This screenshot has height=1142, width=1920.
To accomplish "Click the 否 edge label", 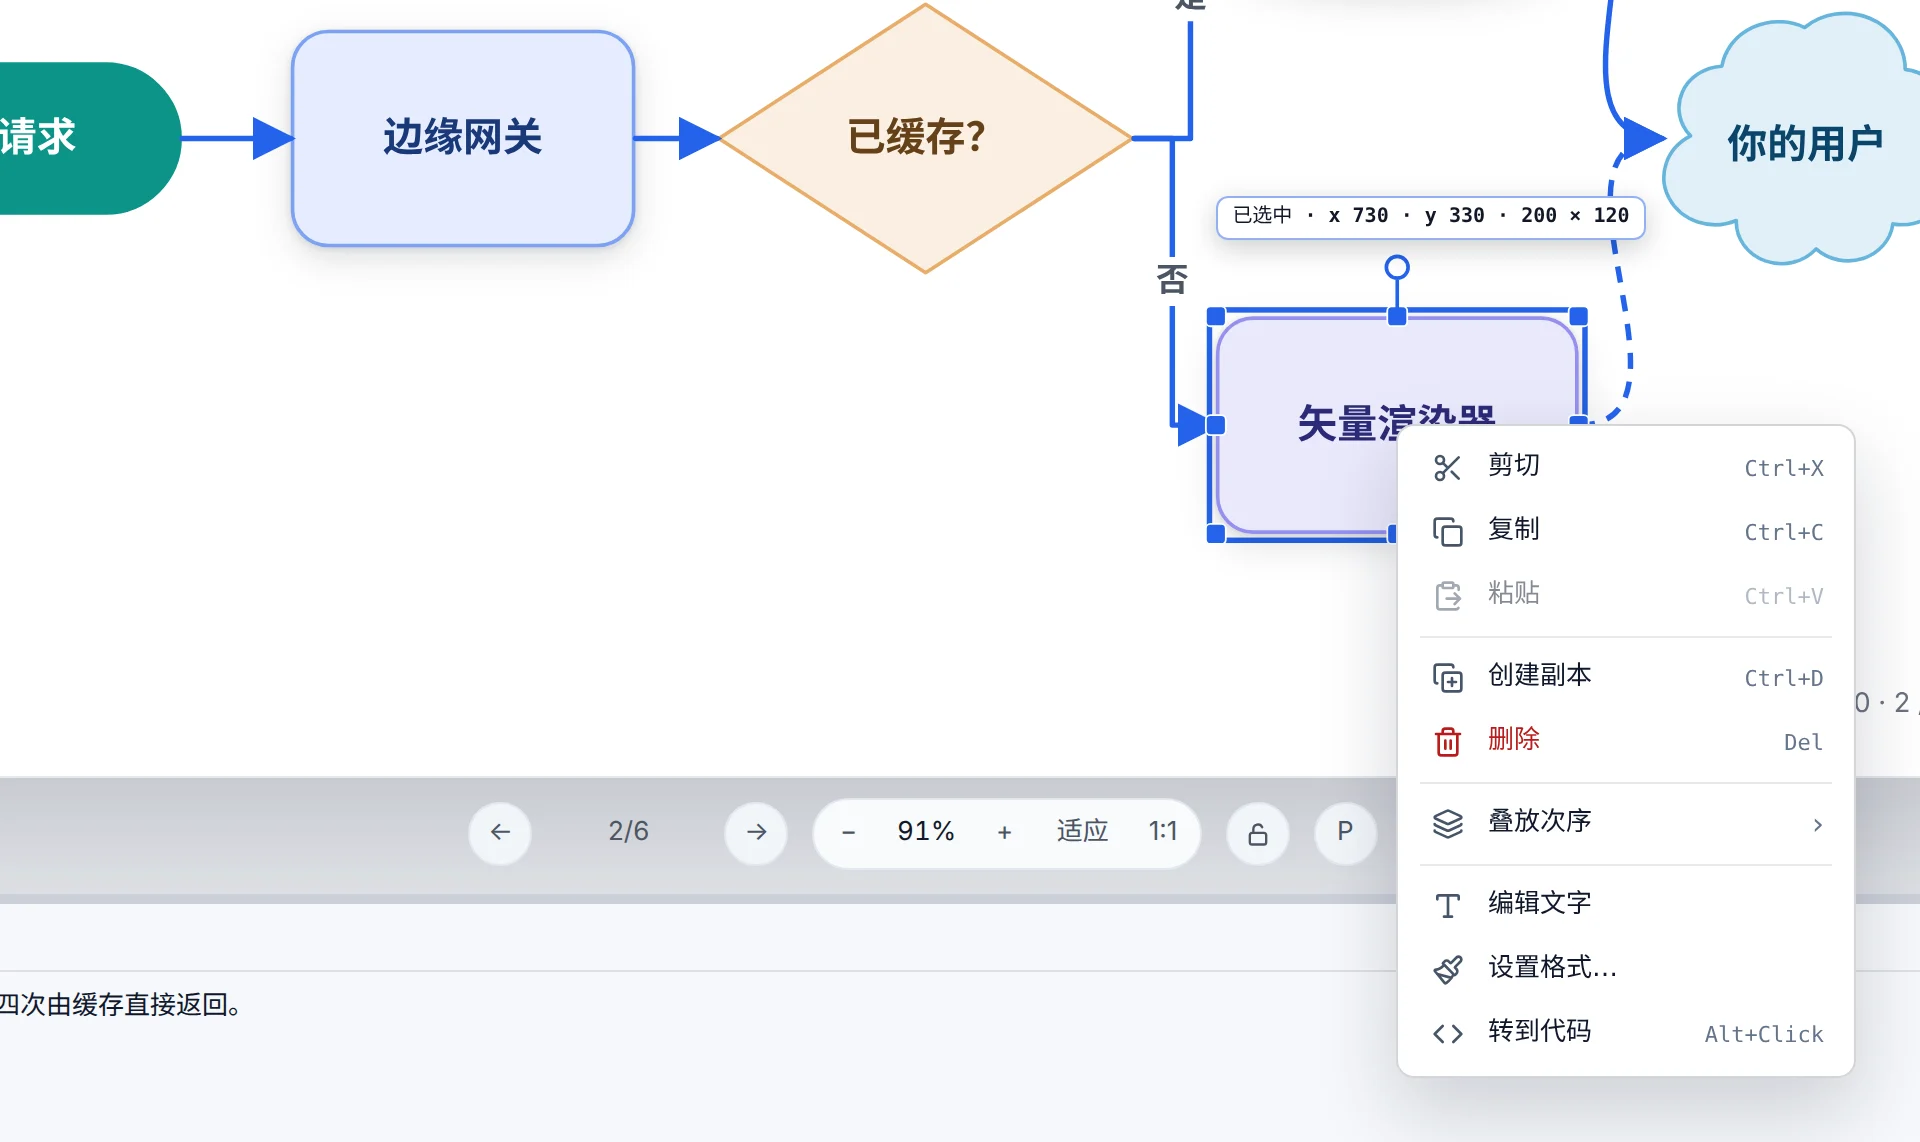I will click(1172, 279).
